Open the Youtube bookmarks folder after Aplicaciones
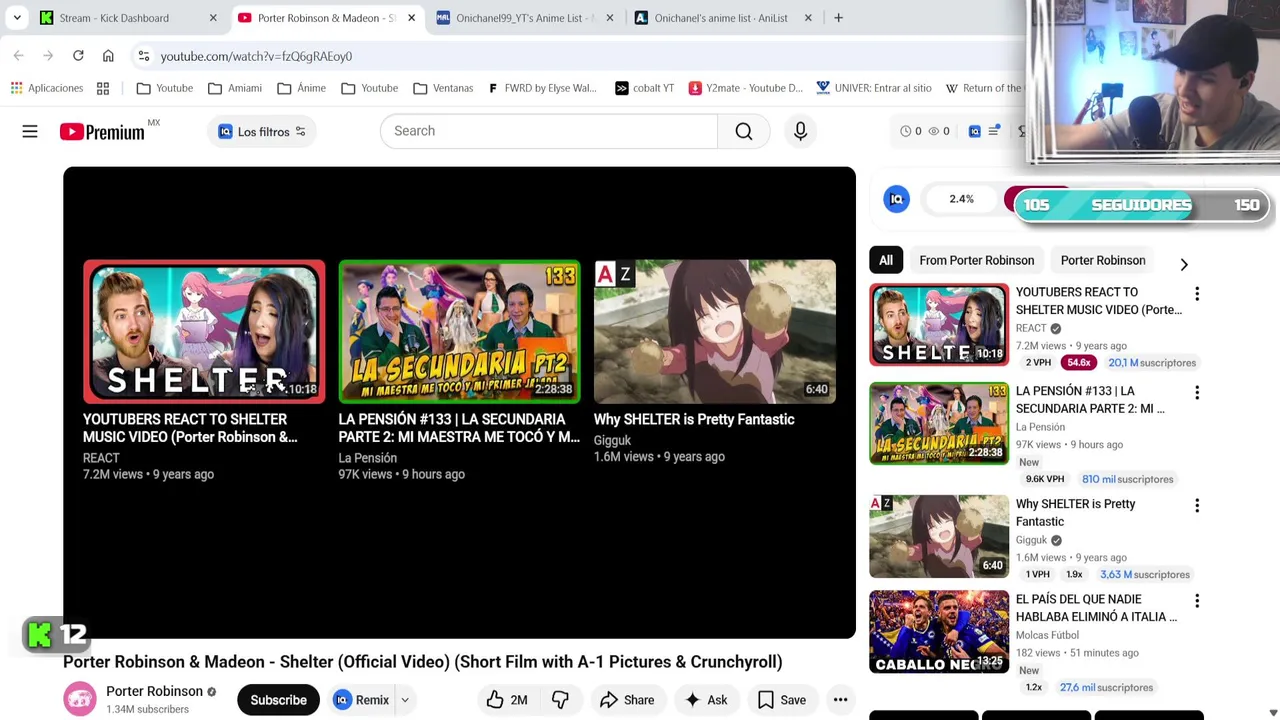Viewport: 1280px width, 720px height. [x=165, y=88]
